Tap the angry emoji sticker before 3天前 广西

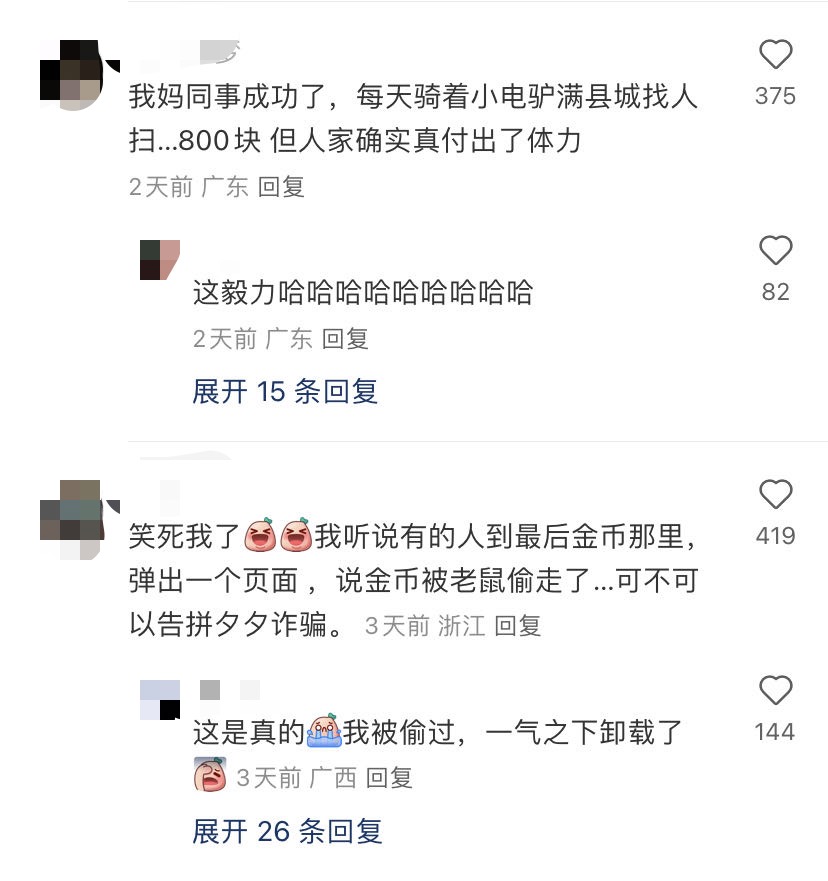pos(210,774)
